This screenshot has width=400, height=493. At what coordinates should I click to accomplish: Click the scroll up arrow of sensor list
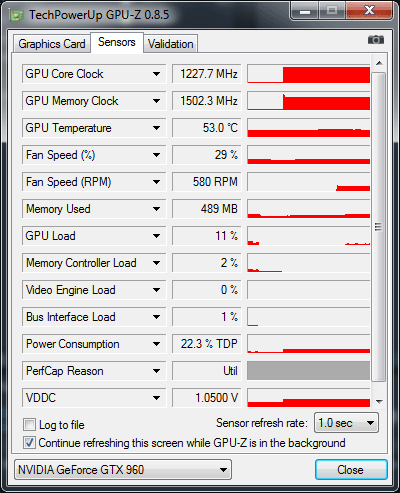coord(379,63)
